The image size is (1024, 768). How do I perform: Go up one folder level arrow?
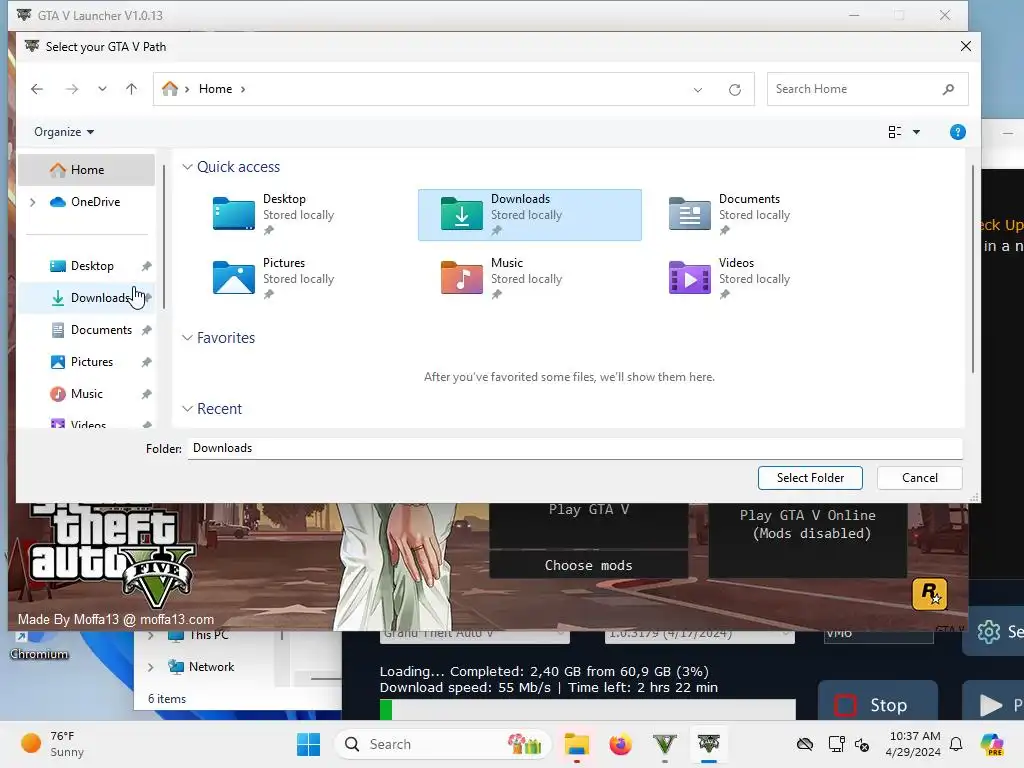coord(131,89)
